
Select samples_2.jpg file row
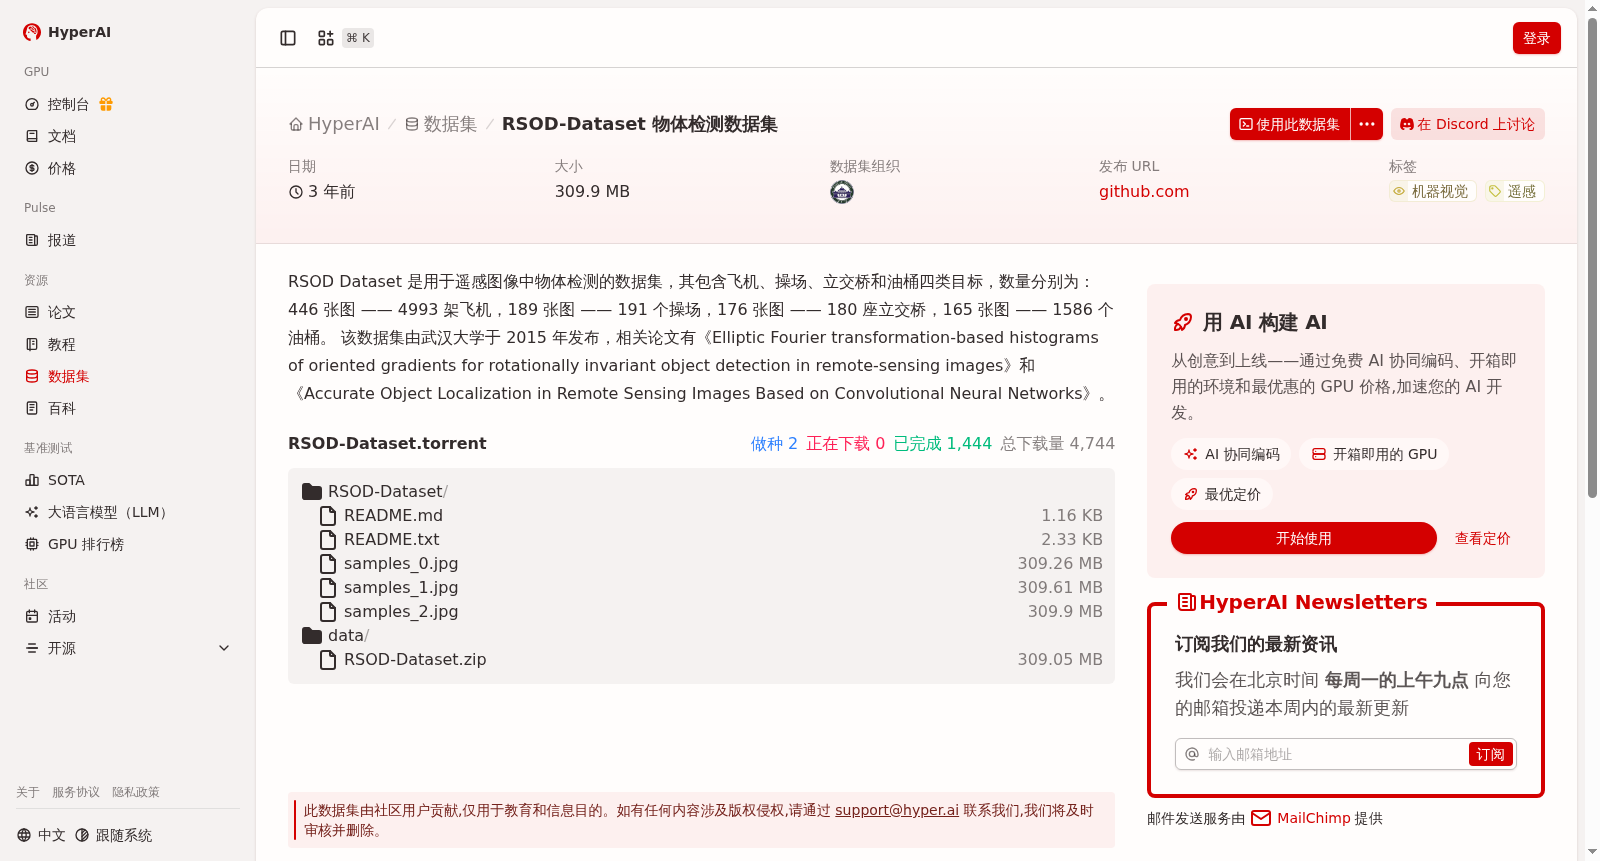(x=711, y=611)
